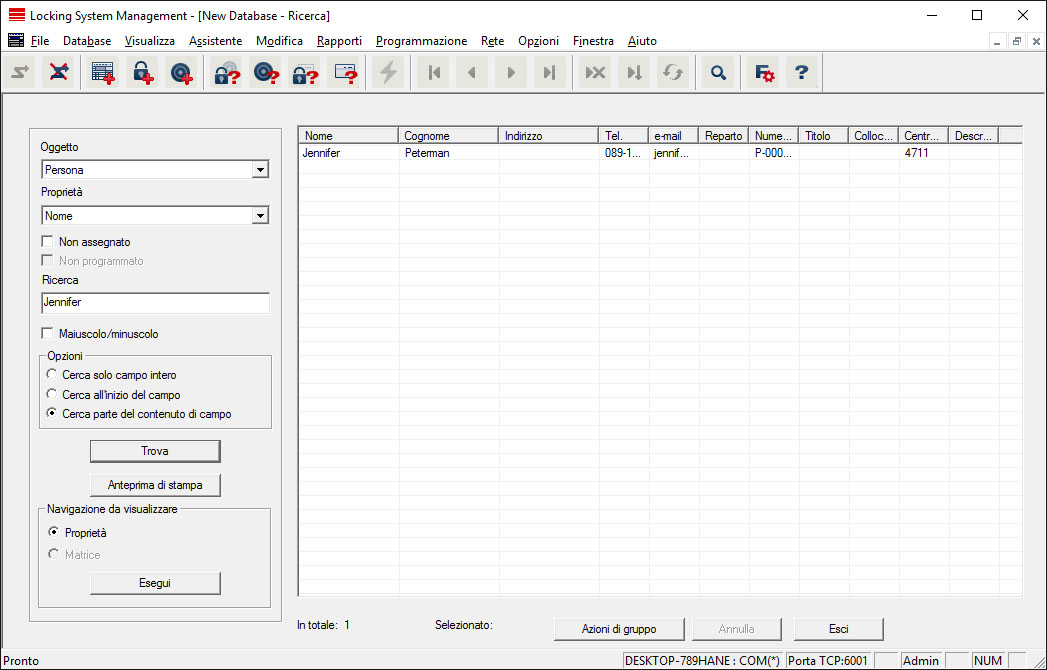This screenshot has width=1047, height=670.
Task: Click the new locking system toolbar icon
Action: pos(104,73)
